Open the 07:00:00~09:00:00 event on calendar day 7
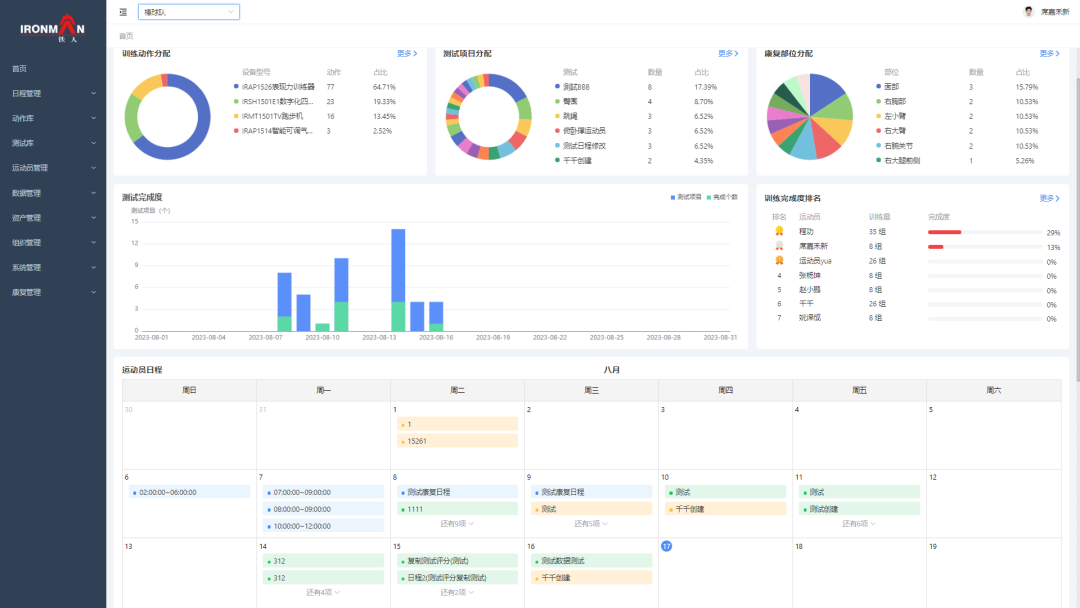This screenshot has height=608, width=1080. click(x=322, y=492)
